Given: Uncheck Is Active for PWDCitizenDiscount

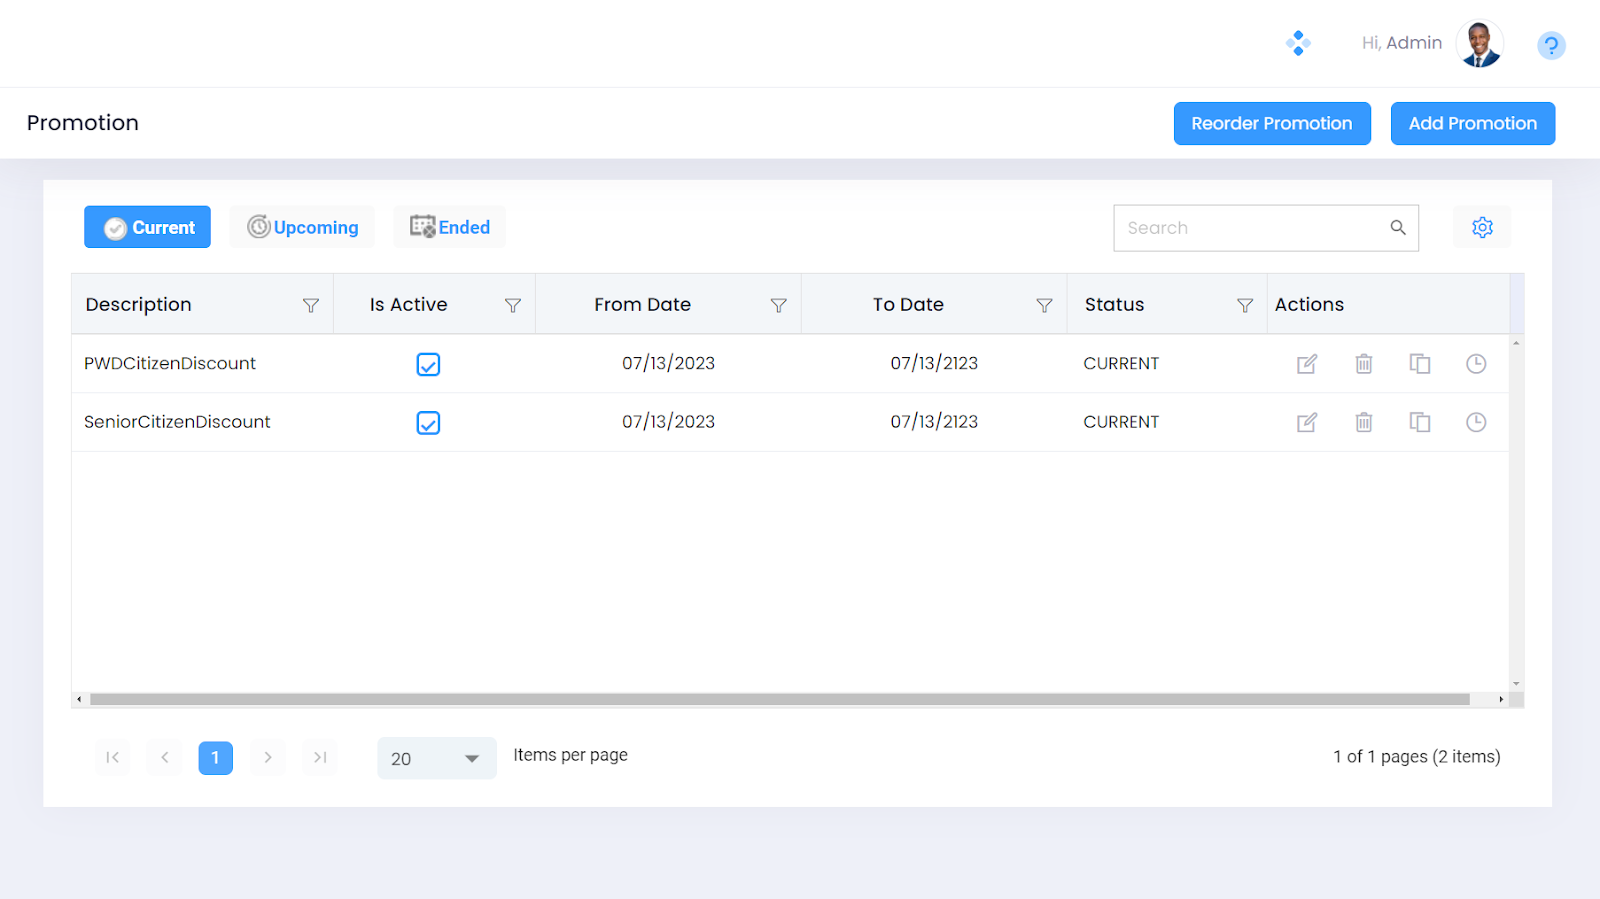Looking at the screenshot, I should click(x=428, y=365).
